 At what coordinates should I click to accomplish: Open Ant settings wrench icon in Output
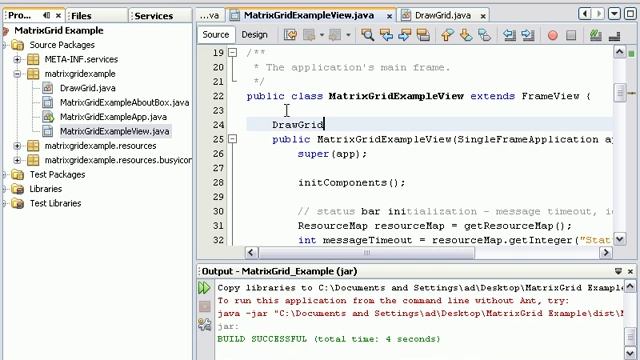click(x=204, y=324)
